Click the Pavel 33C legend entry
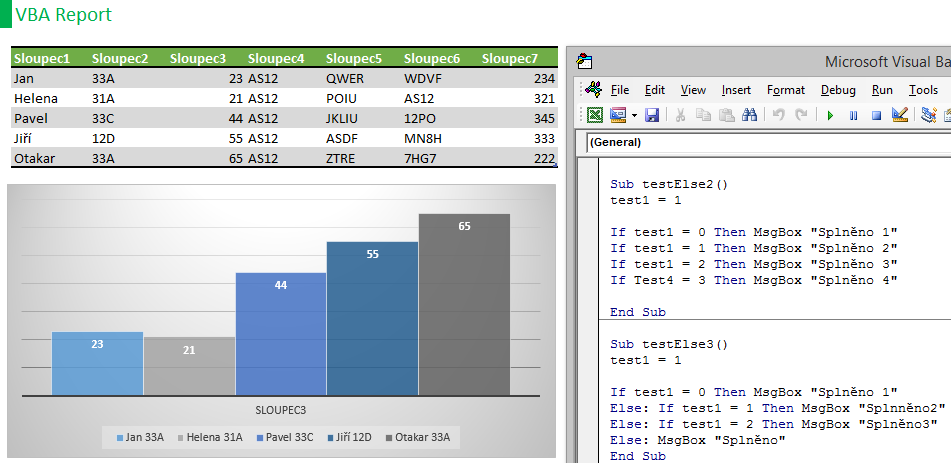The image size is (951, 463). point(284,437)
